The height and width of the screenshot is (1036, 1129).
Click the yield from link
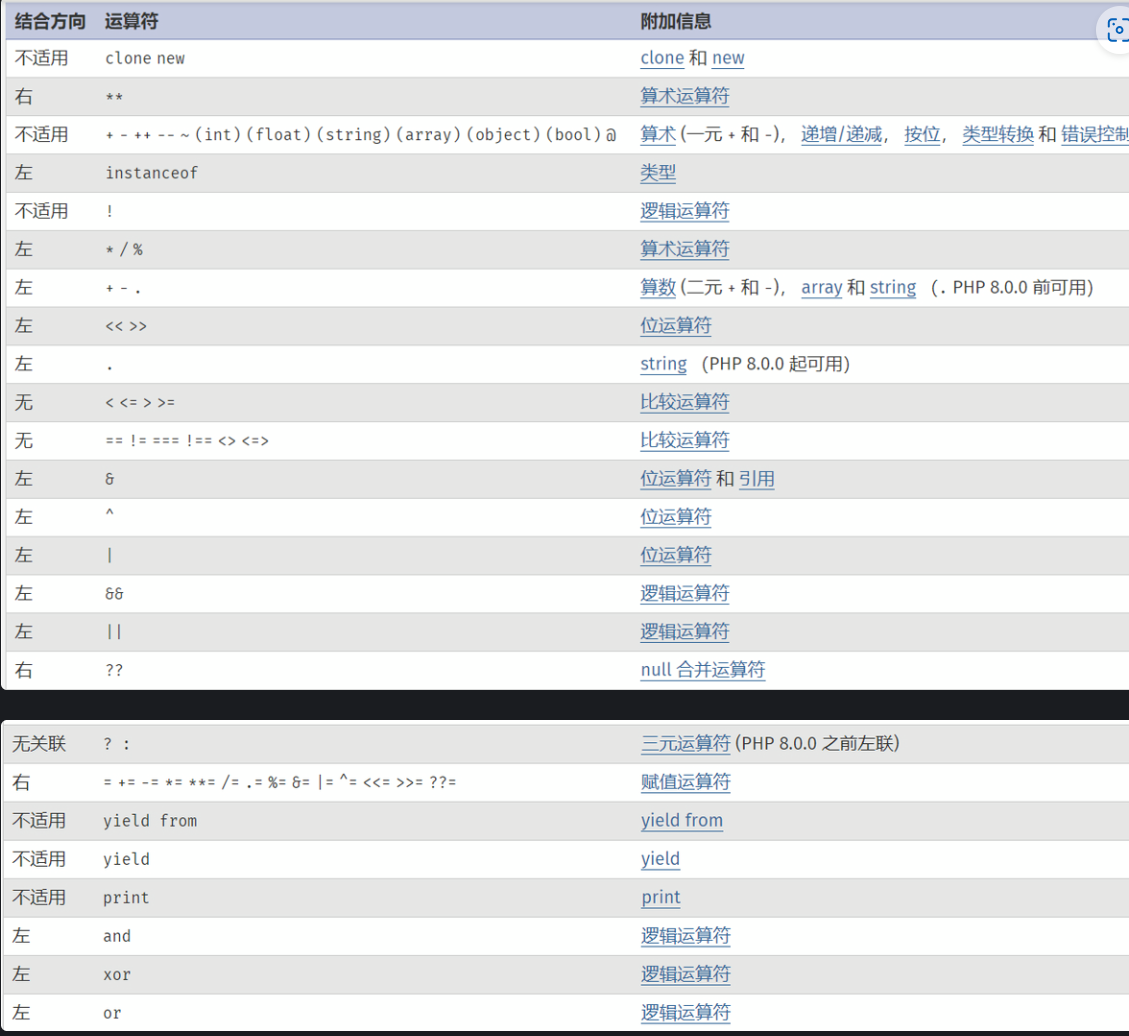tap(681, 820)
